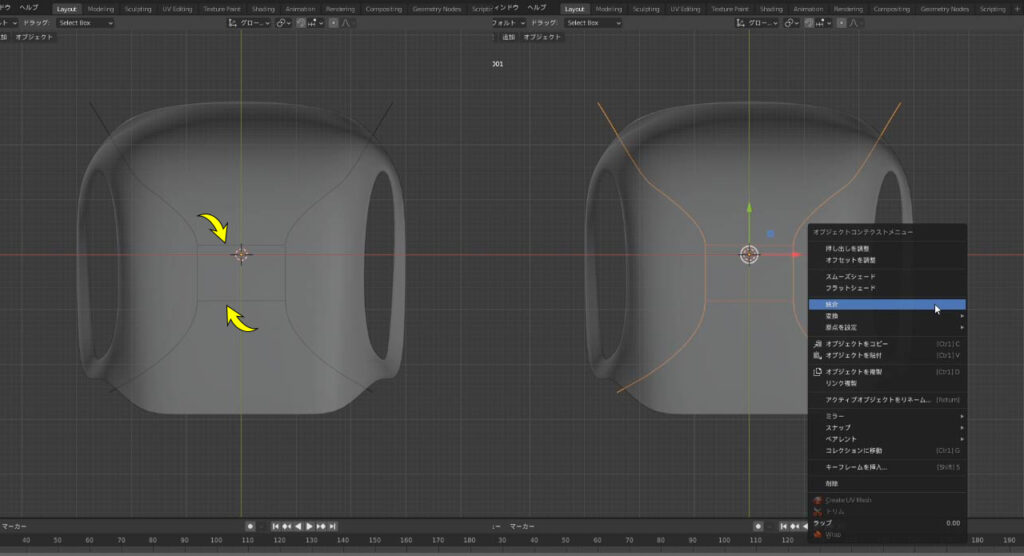The width and height of the screenshot is (1024, 556).
Task: Open proportional falloff icon in left window
Action: (x=345, y=23)
